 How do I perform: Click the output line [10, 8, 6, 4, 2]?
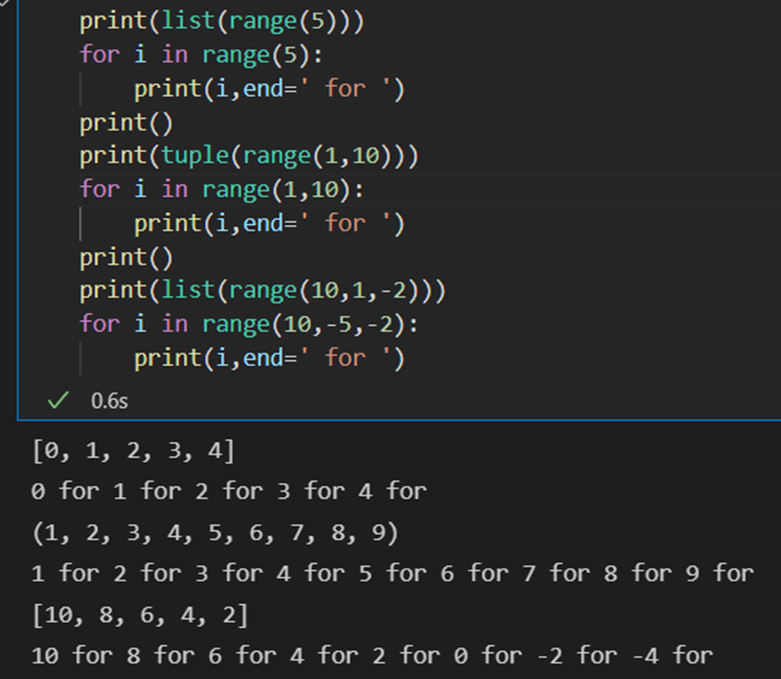(x=140, y=615)
